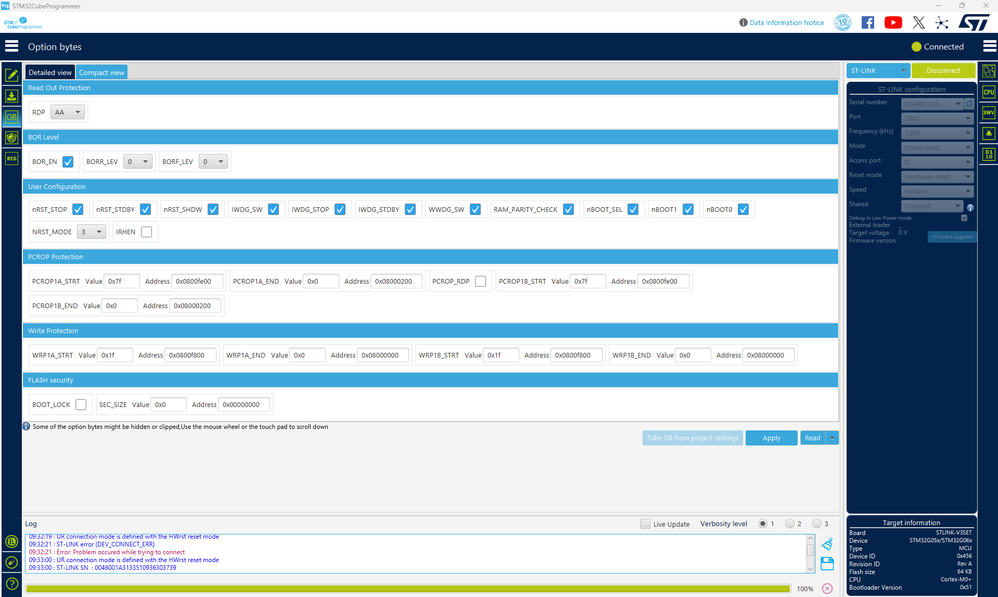
Task: Open the Frequency (kHz) dropdown
Action: [938, 132]
